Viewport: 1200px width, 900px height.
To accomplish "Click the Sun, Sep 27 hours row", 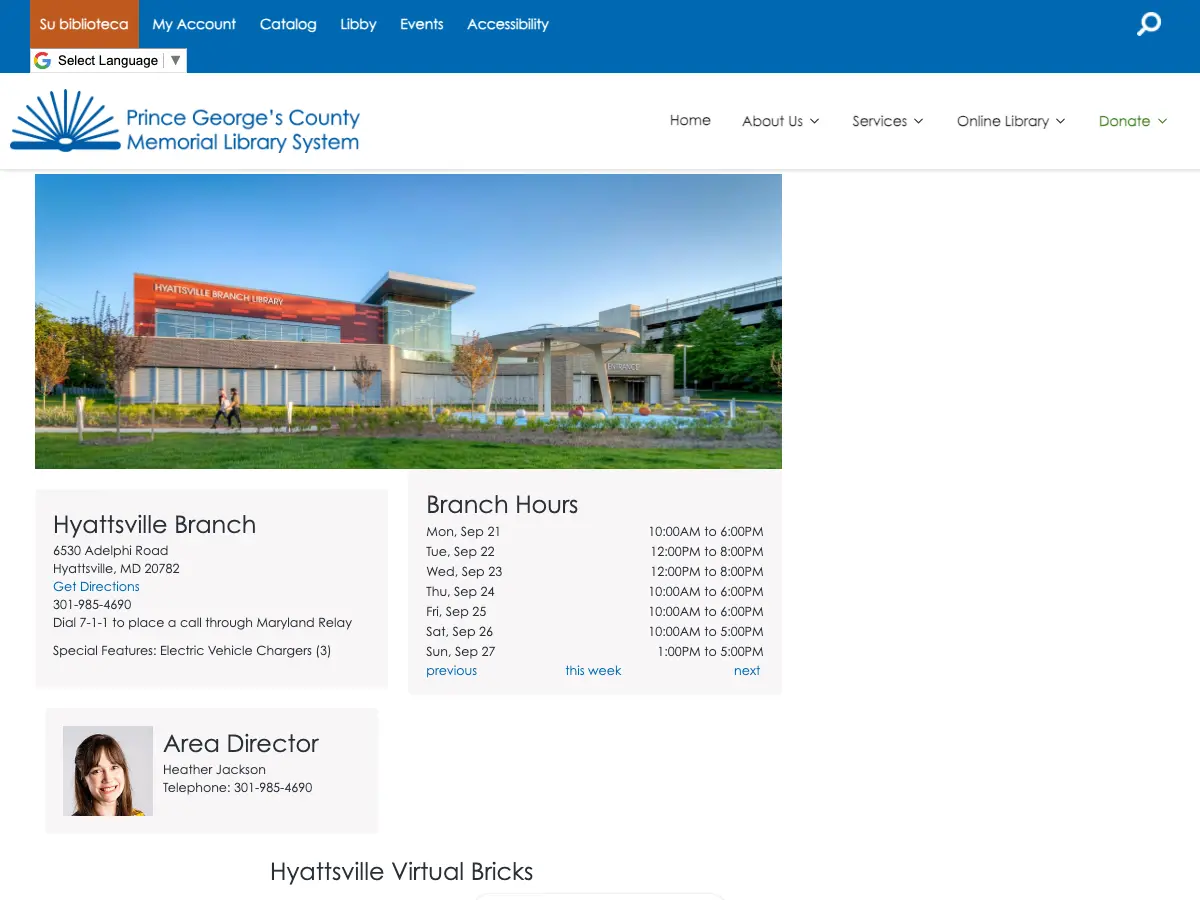I will (595, 652).
